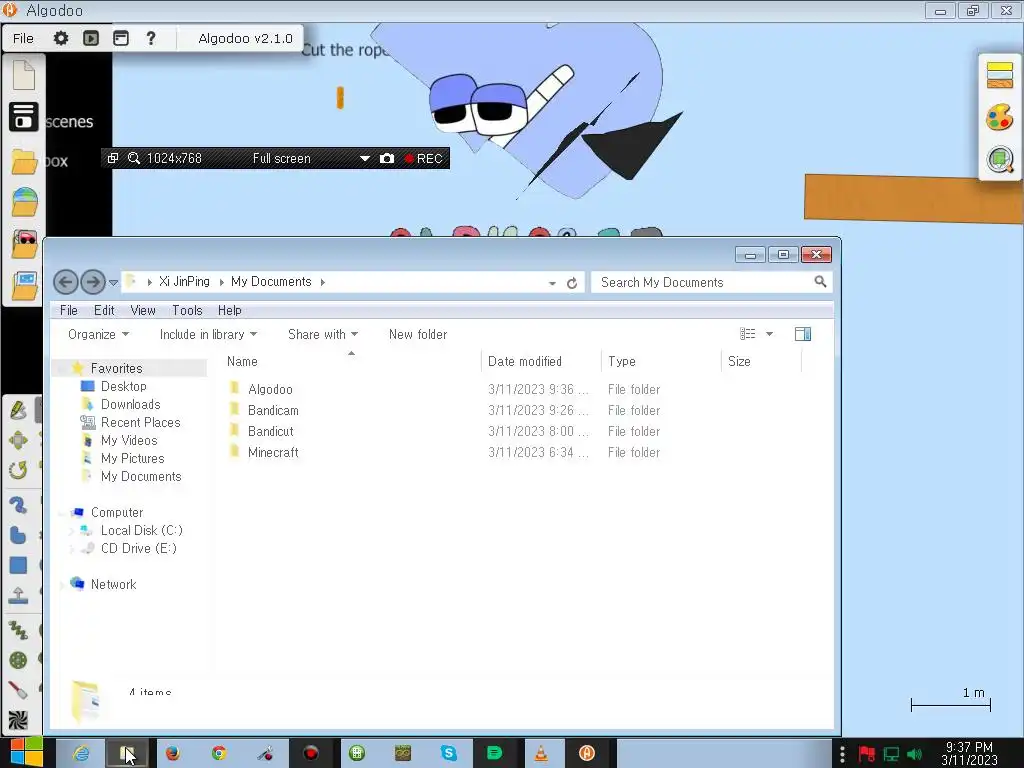Select the Spring tool in Algodoo
Image resolution: width=1024 pixels, height=768 pixels.
click(18, 630)
